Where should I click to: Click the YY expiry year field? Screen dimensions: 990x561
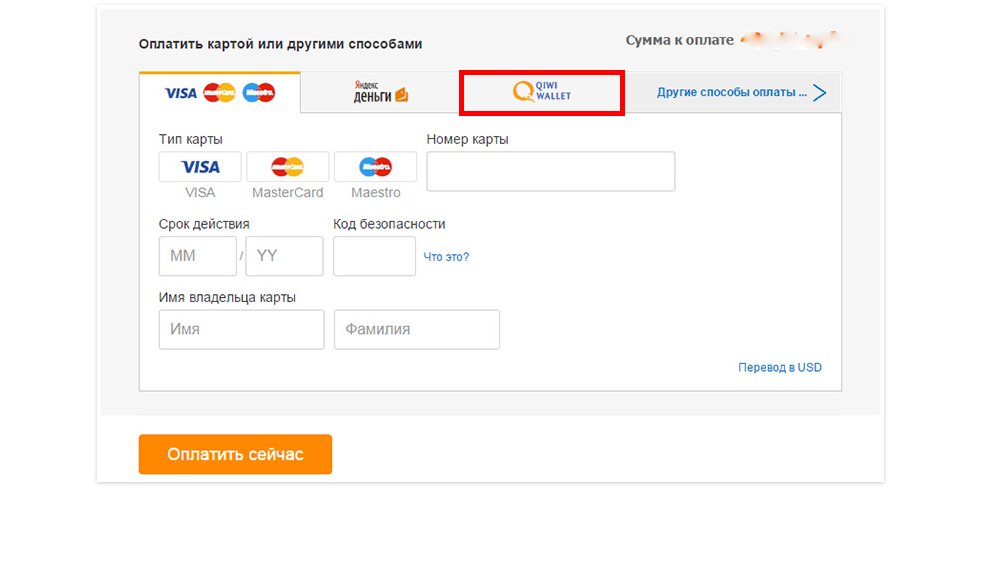click(x=284, y=256)
